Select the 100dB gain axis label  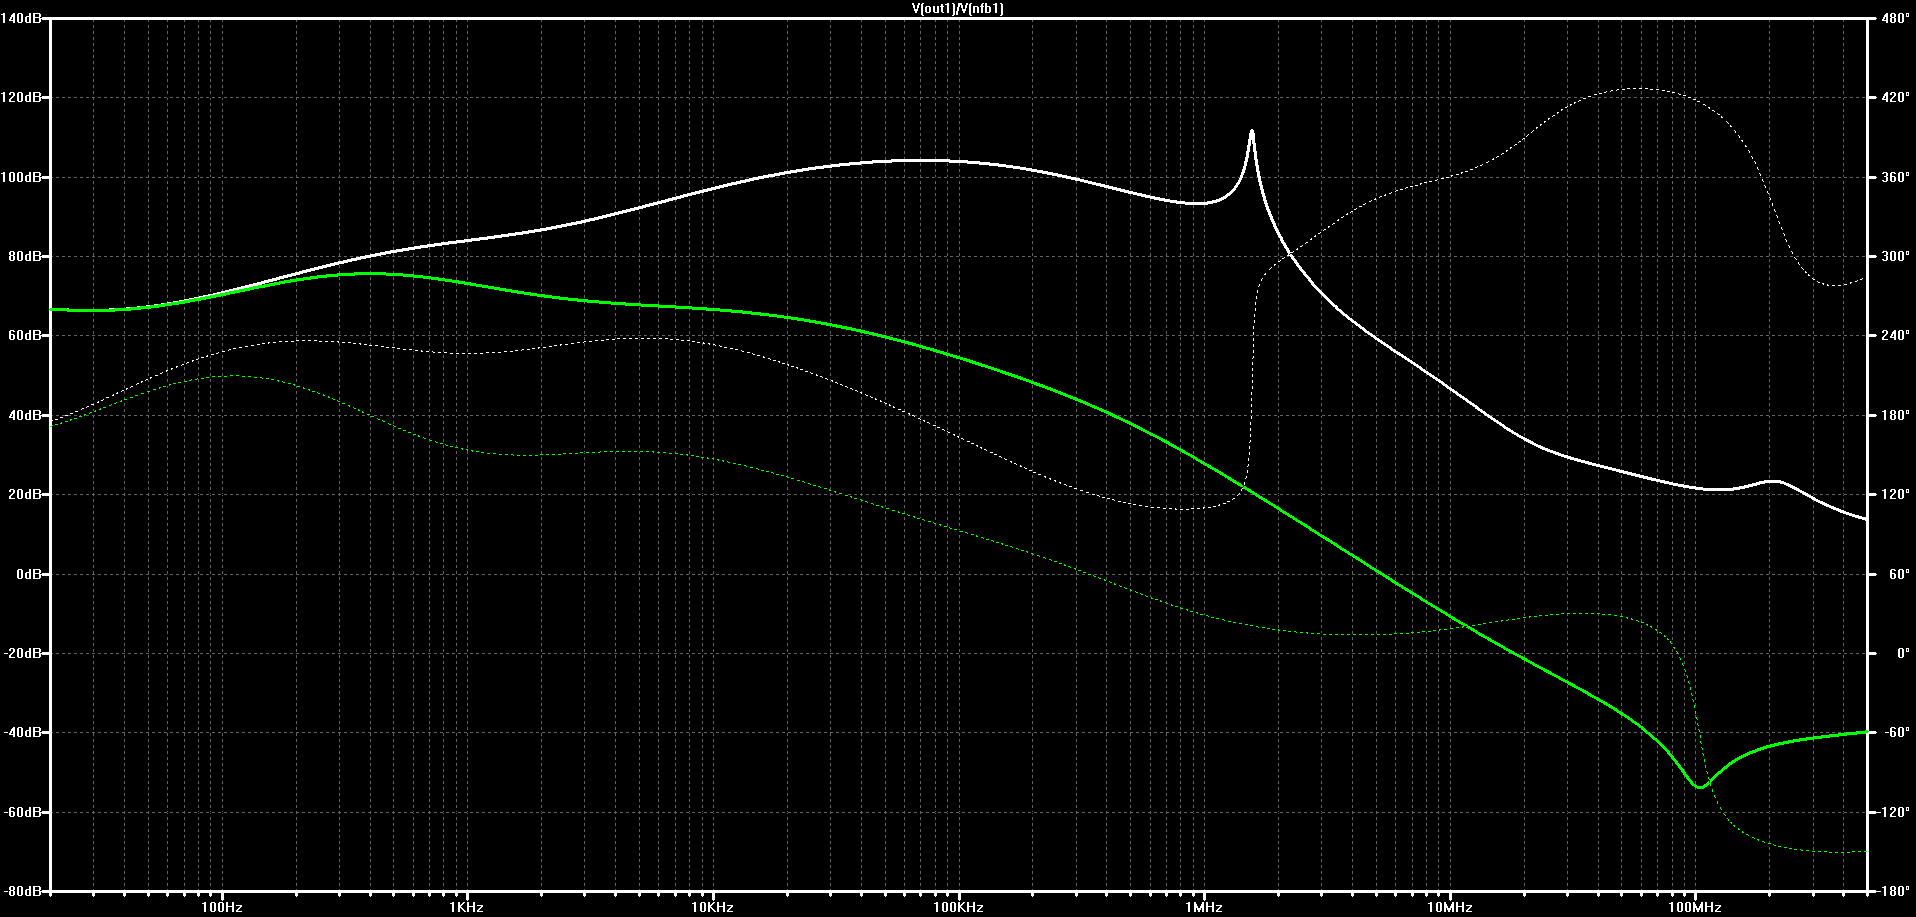tap(22, 177)
